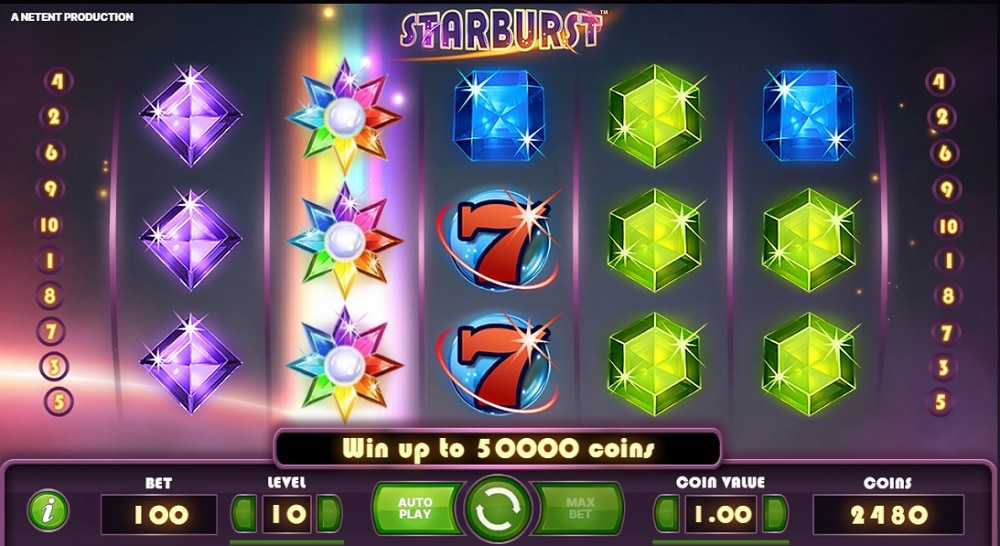The height and width of the screenshot is (546, 1000).
Task: Click the top purple diamond gem on reel one
Action: 190,116
